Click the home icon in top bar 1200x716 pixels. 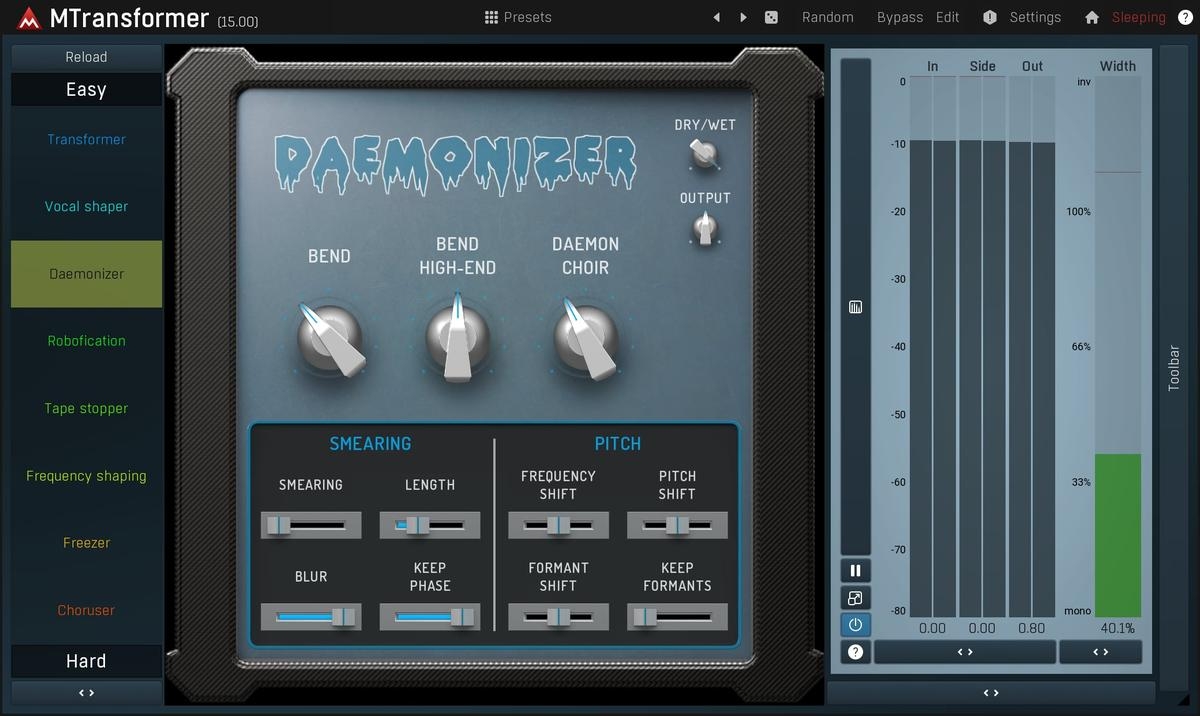(x=1092, y=17)
